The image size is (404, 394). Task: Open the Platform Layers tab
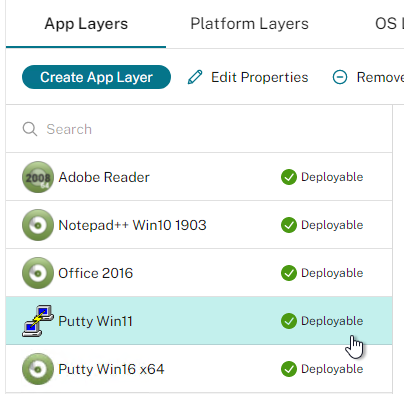(x=249, y=24)
